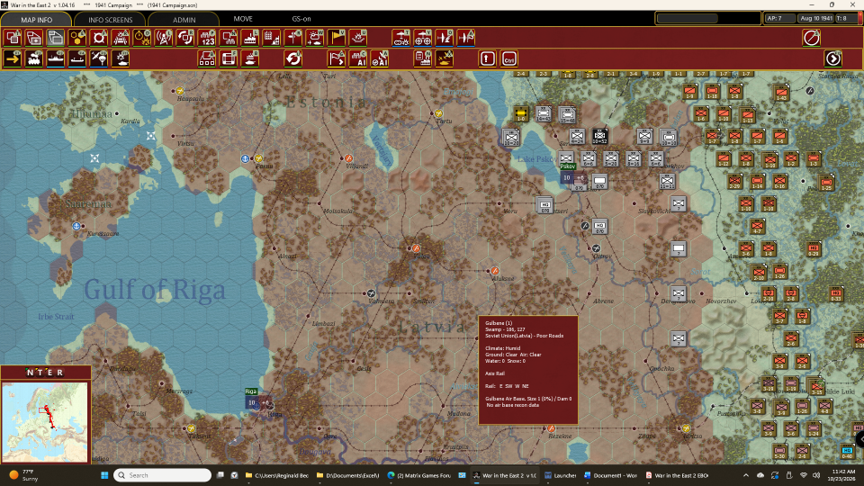This screenshot has height=486, width=864.
Task: Select the tank with explosion mode
Action: [121, 58]
